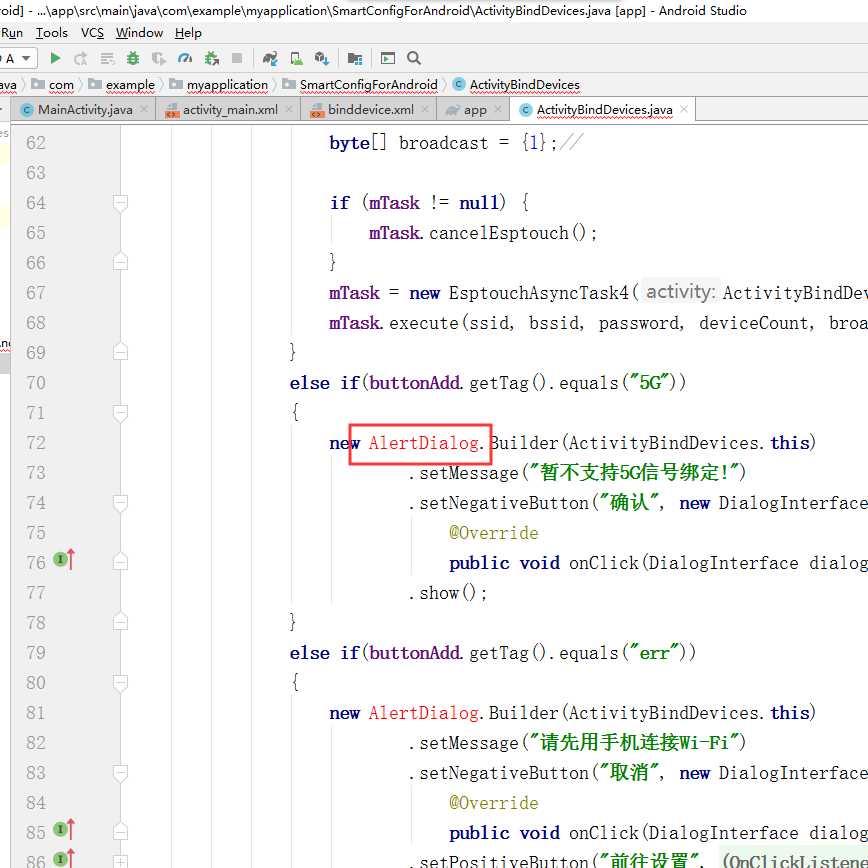Click the Debug app bug icon
Viewport: 868px width, 868px height.
click(133, 58)
